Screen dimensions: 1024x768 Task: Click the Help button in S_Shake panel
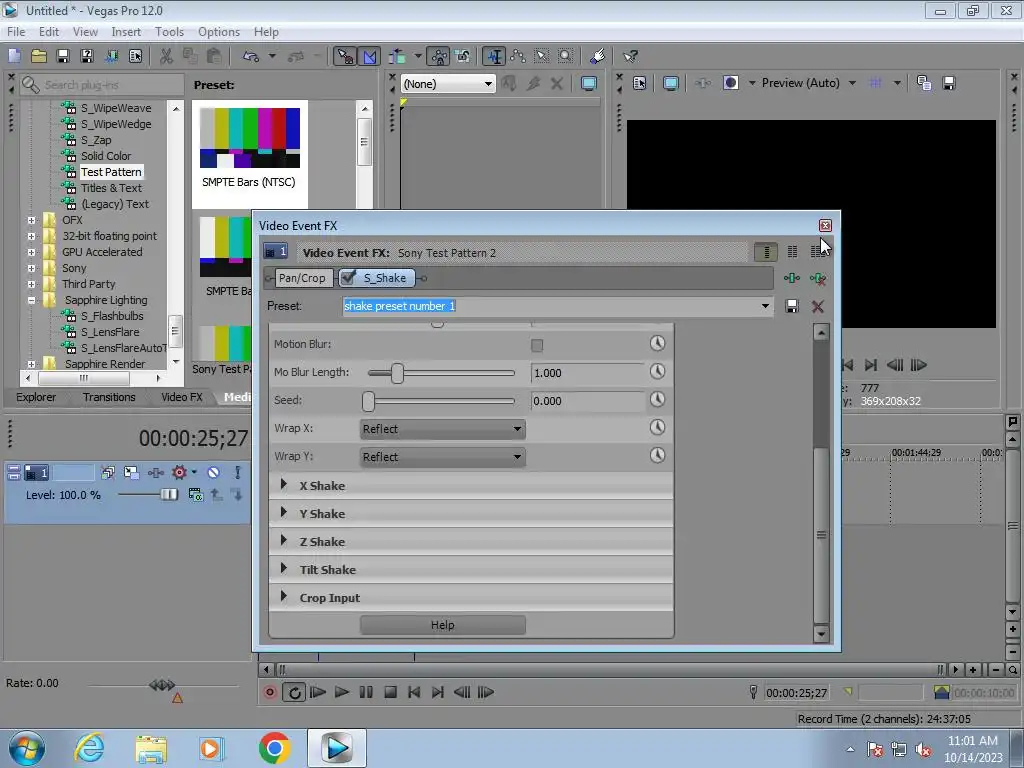click(x=442, y=625)
